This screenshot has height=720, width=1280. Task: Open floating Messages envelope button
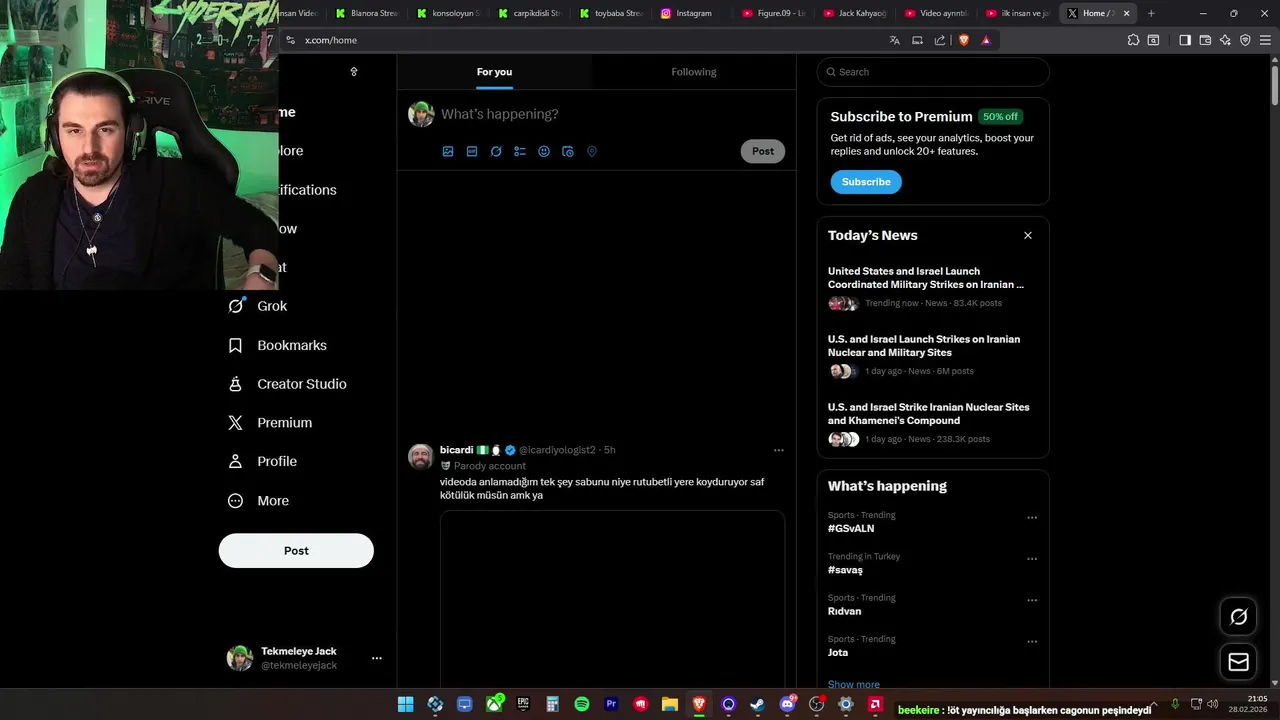[1238, 662]
